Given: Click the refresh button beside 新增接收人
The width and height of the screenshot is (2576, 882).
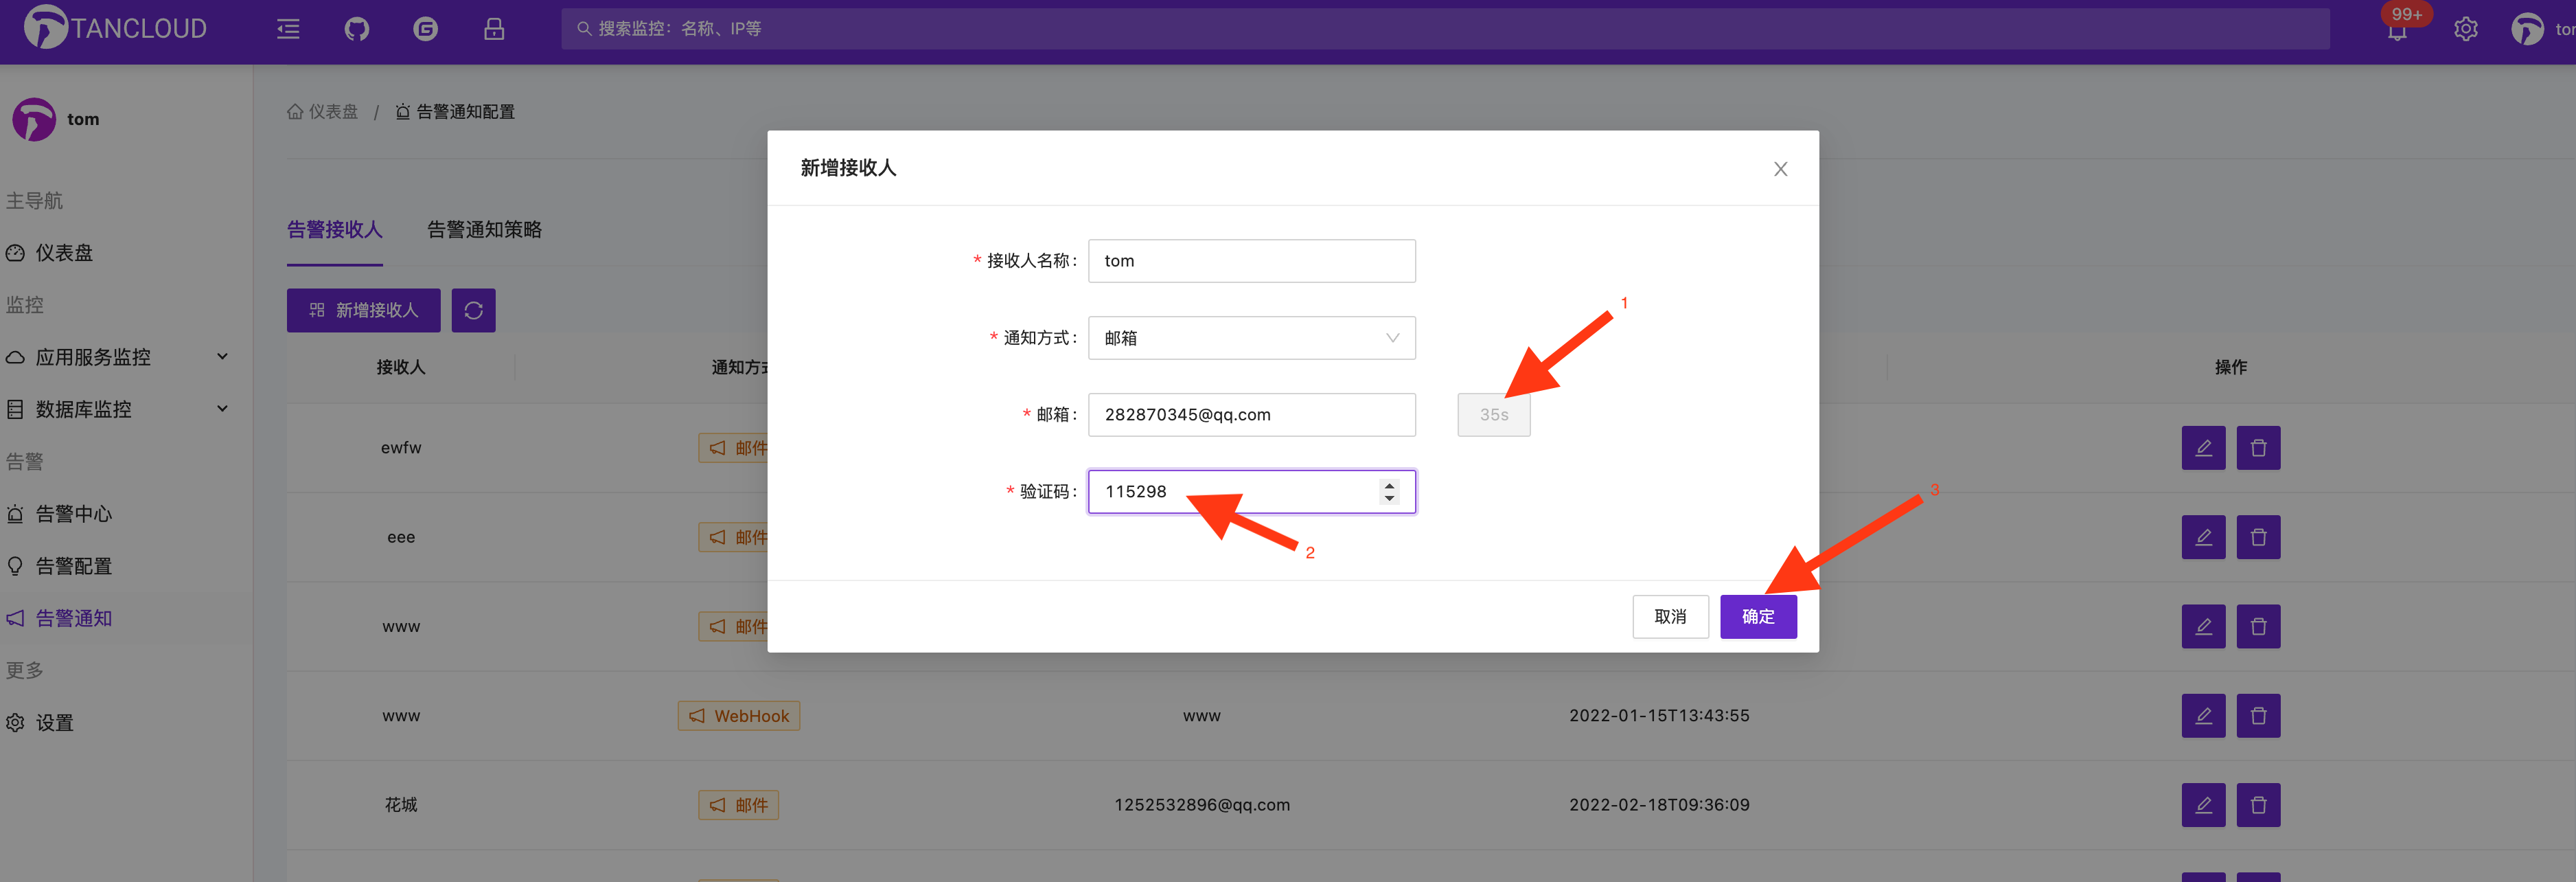Looking at the screenshot, I should coord(473,310).
